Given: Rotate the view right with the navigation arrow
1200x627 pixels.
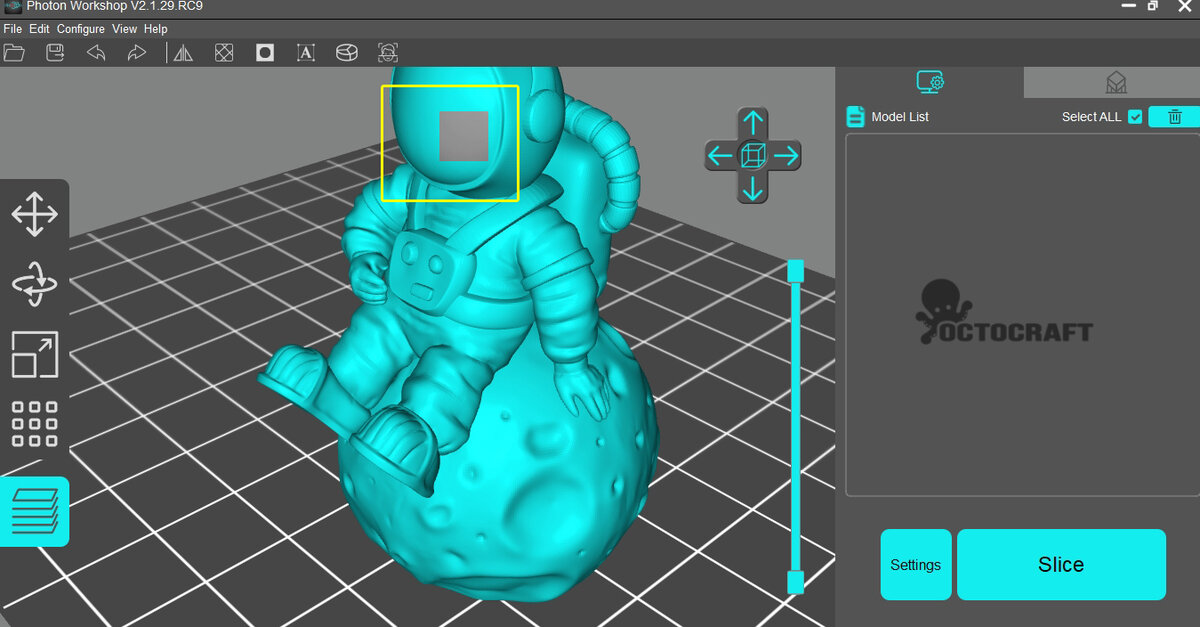Looking at the screenshot, I should coord(786,155).
